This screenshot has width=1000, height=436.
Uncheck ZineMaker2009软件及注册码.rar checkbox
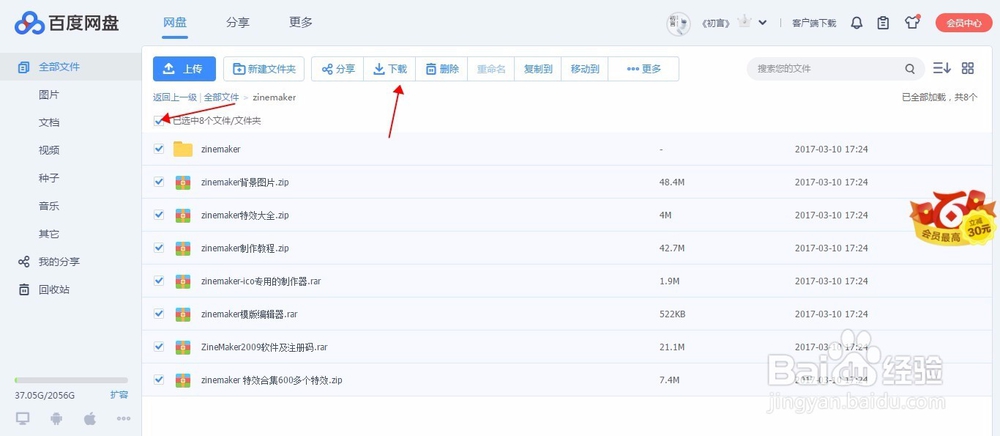pos(159,347)
